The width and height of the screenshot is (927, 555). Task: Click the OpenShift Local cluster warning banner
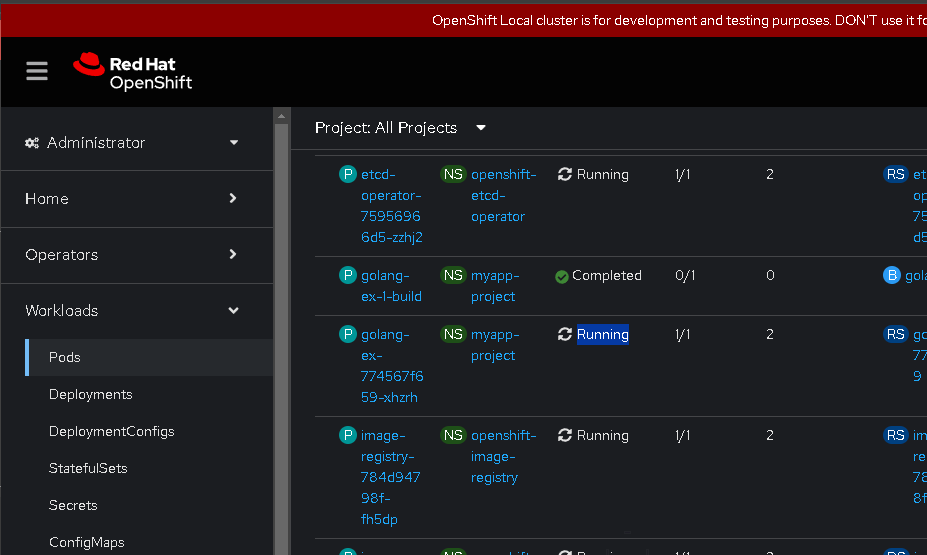click(464, 20)
